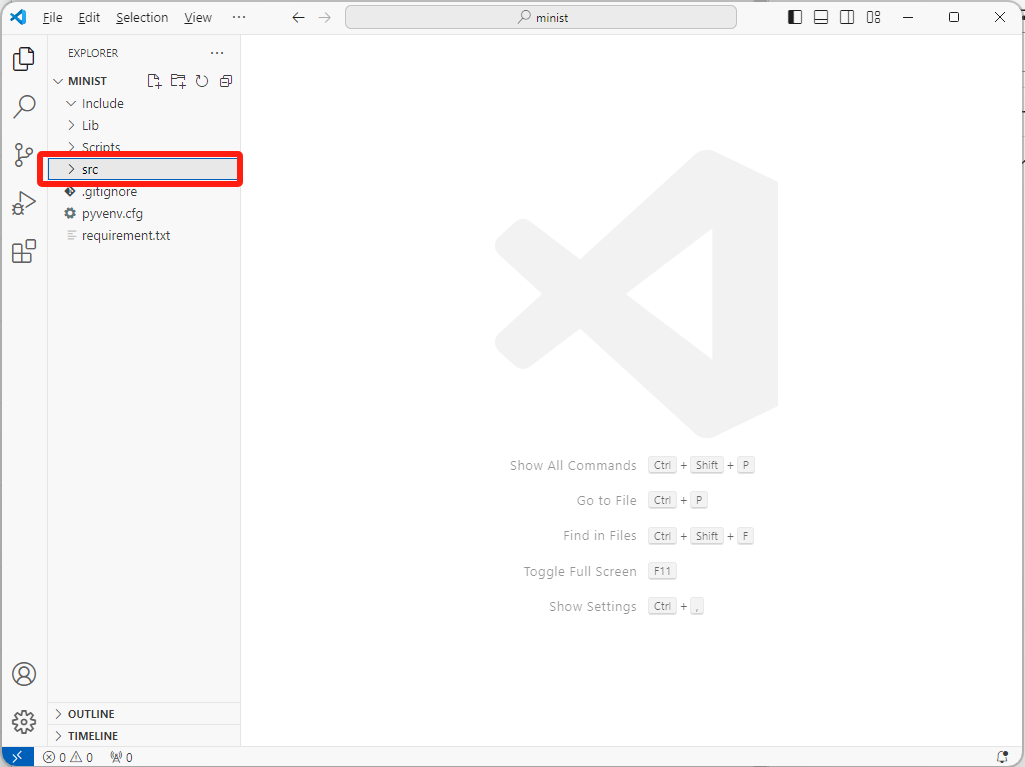This screenshot has height=767, width=1025.
Task: Maximize the VS Code window
Action: [954, 17]
